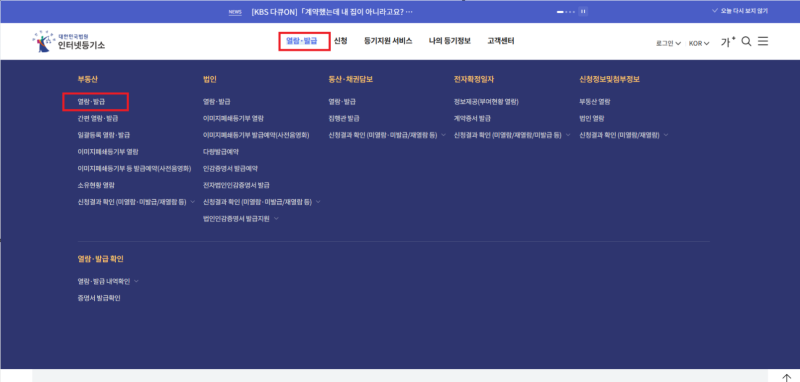
Task: Click 열람·발급 under 법인
Action: pyautogui.click(x=217, y=102)
